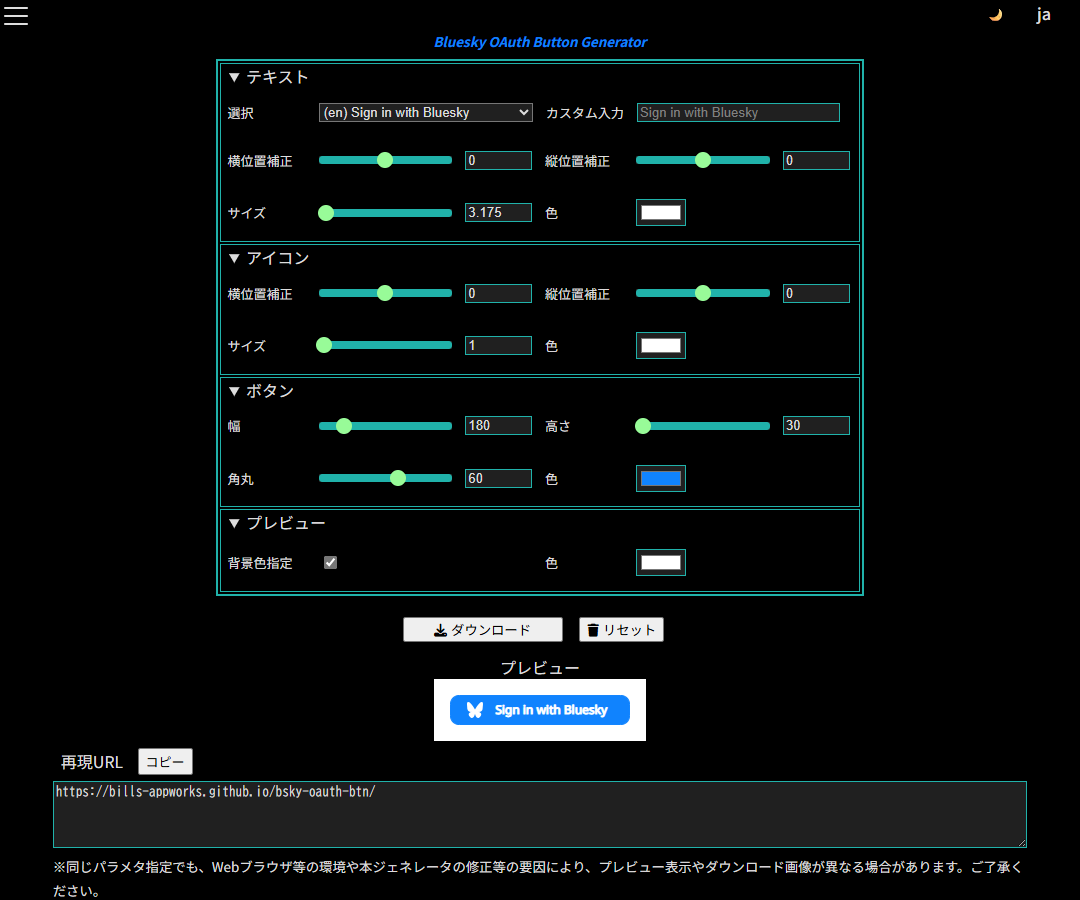Click the Bluesky butterfly preview button
1080x900 pixels.
(540, 710)
